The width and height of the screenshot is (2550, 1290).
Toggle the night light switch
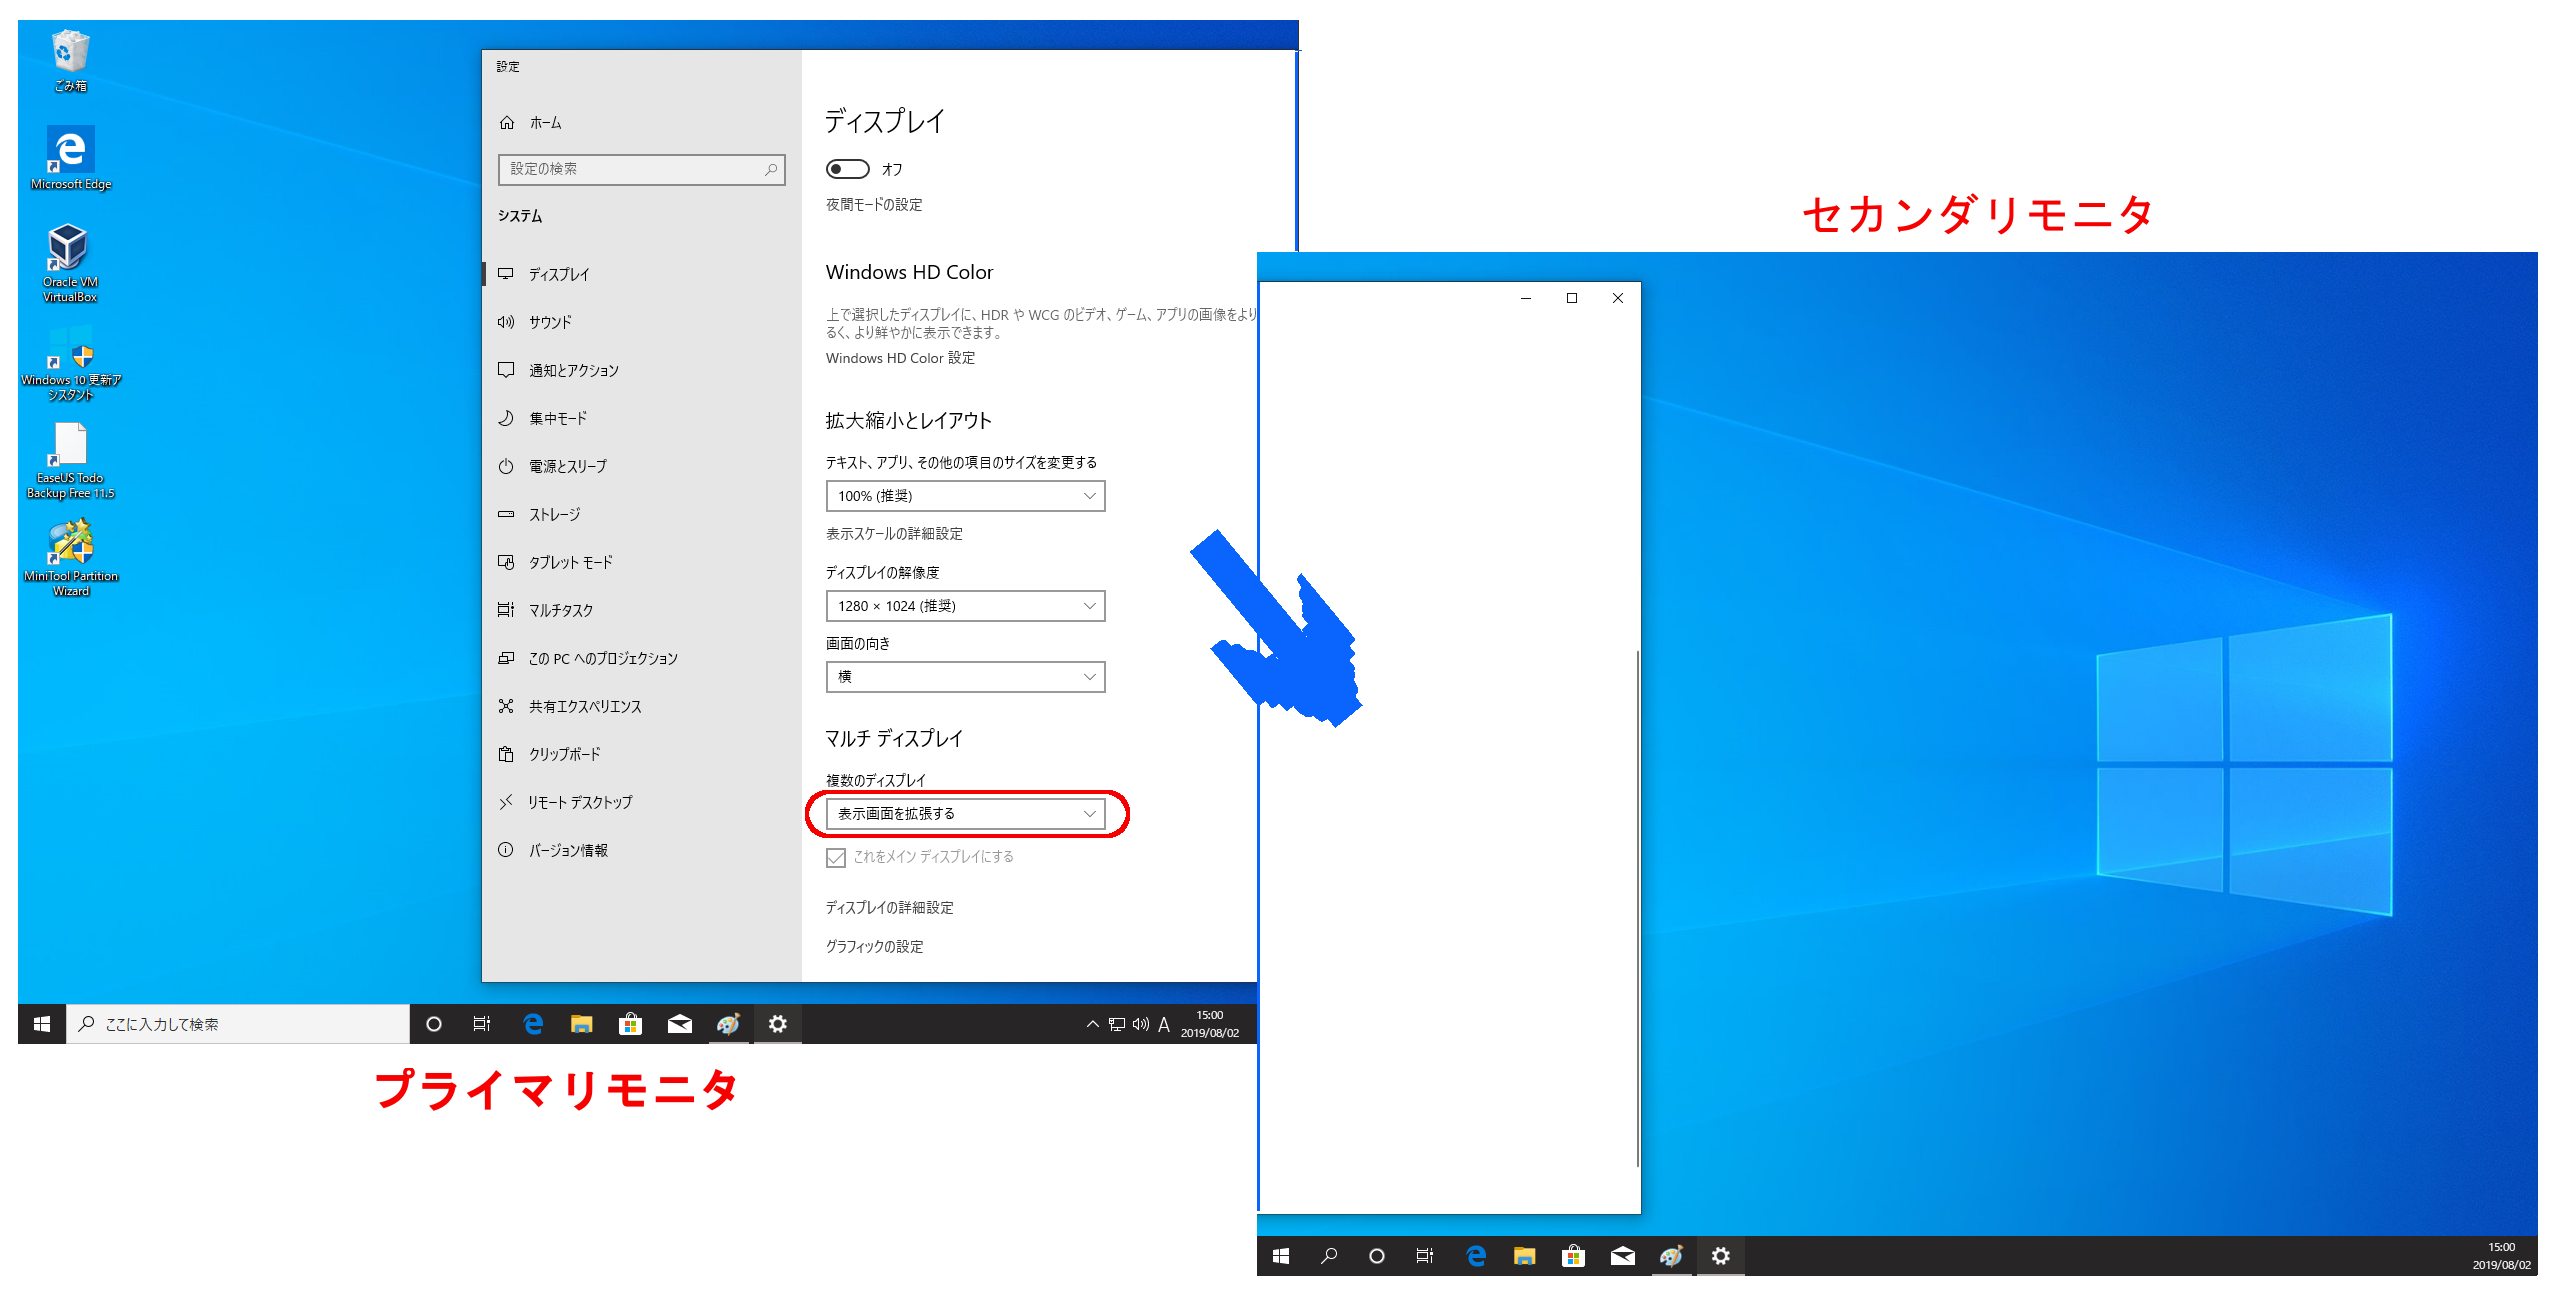(x=847, y=169)
